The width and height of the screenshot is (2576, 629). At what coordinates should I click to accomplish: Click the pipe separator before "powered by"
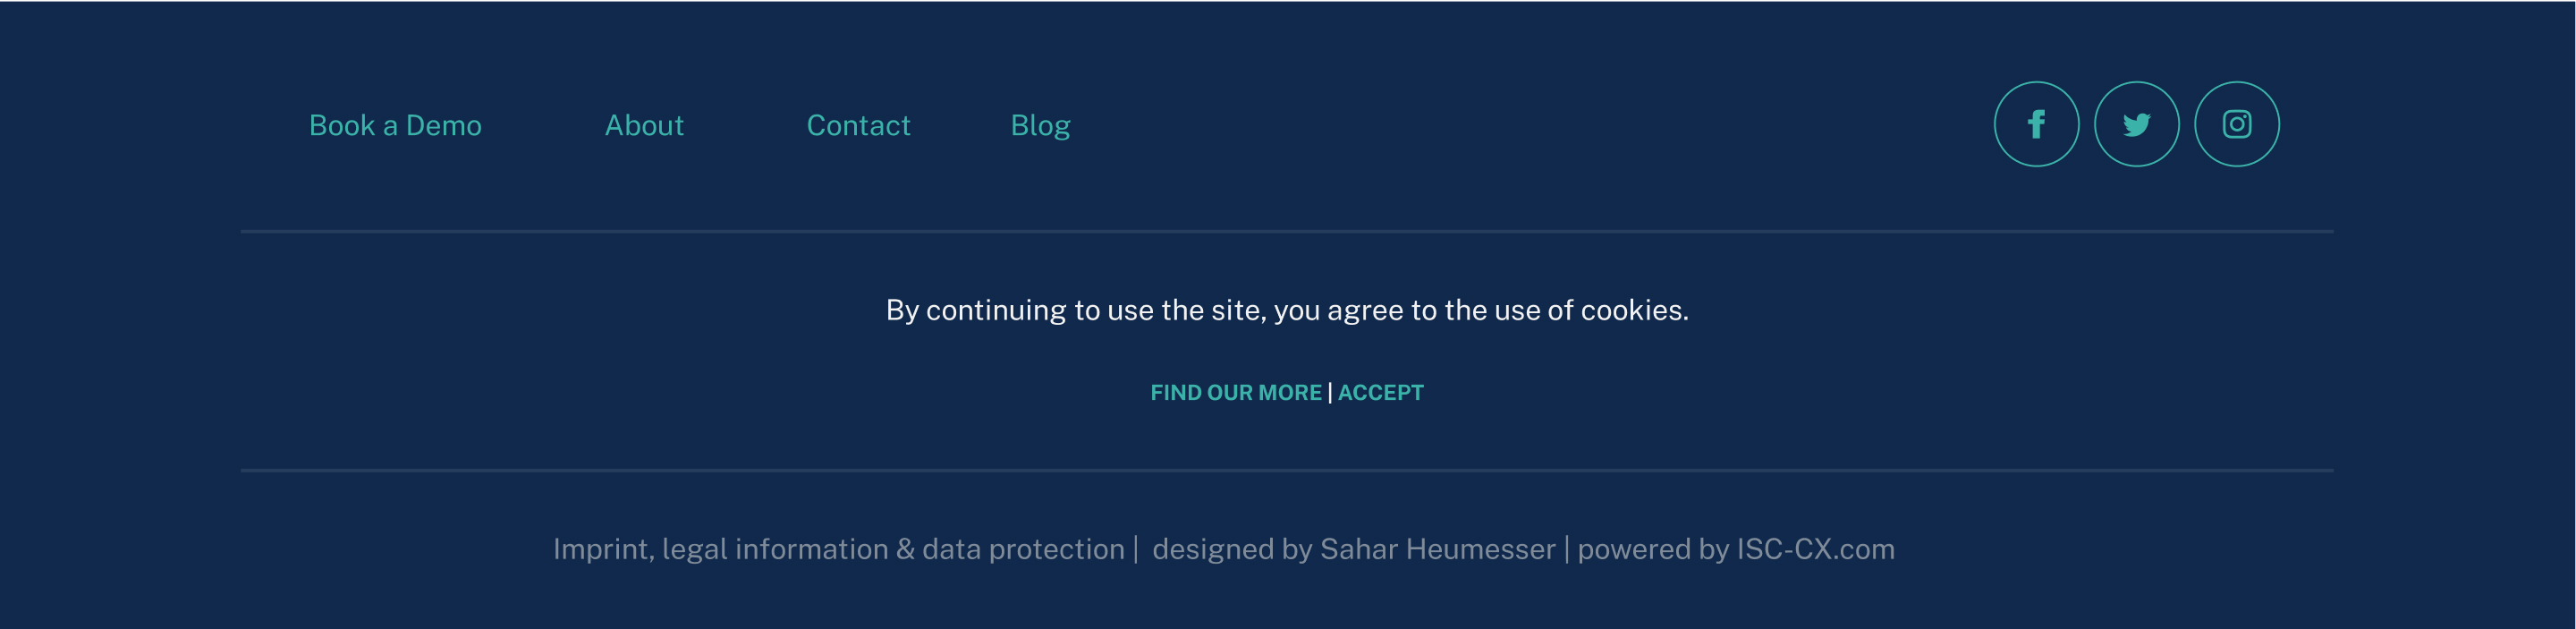[1567, 549]
